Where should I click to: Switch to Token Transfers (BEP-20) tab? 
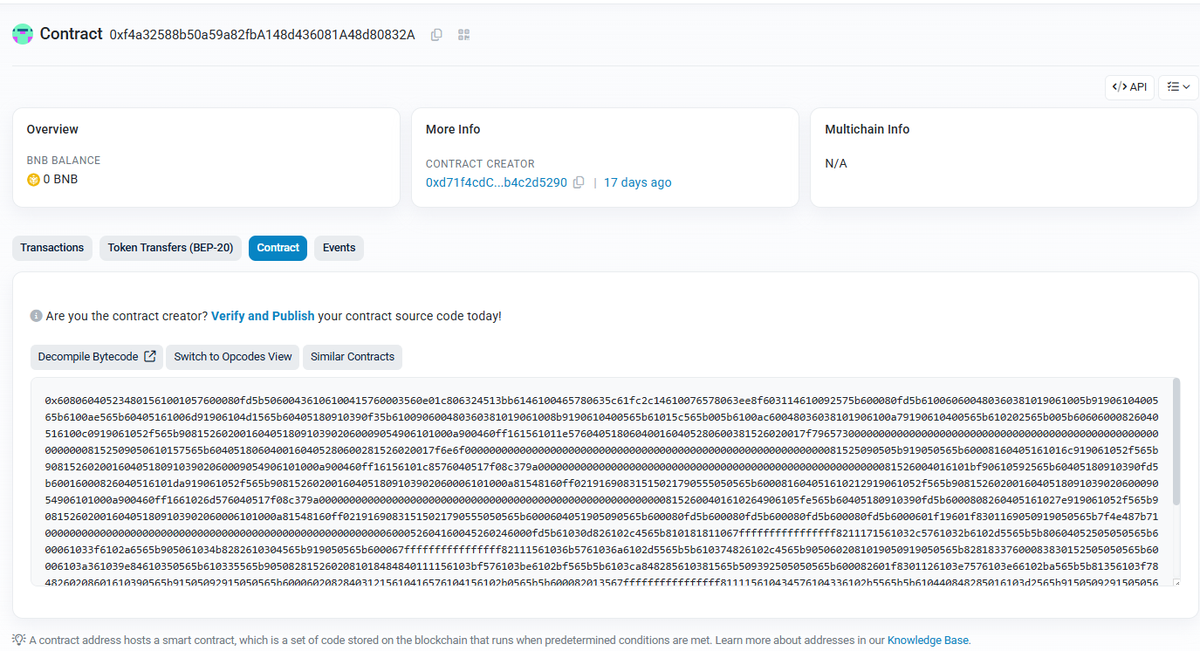(171, 248)
